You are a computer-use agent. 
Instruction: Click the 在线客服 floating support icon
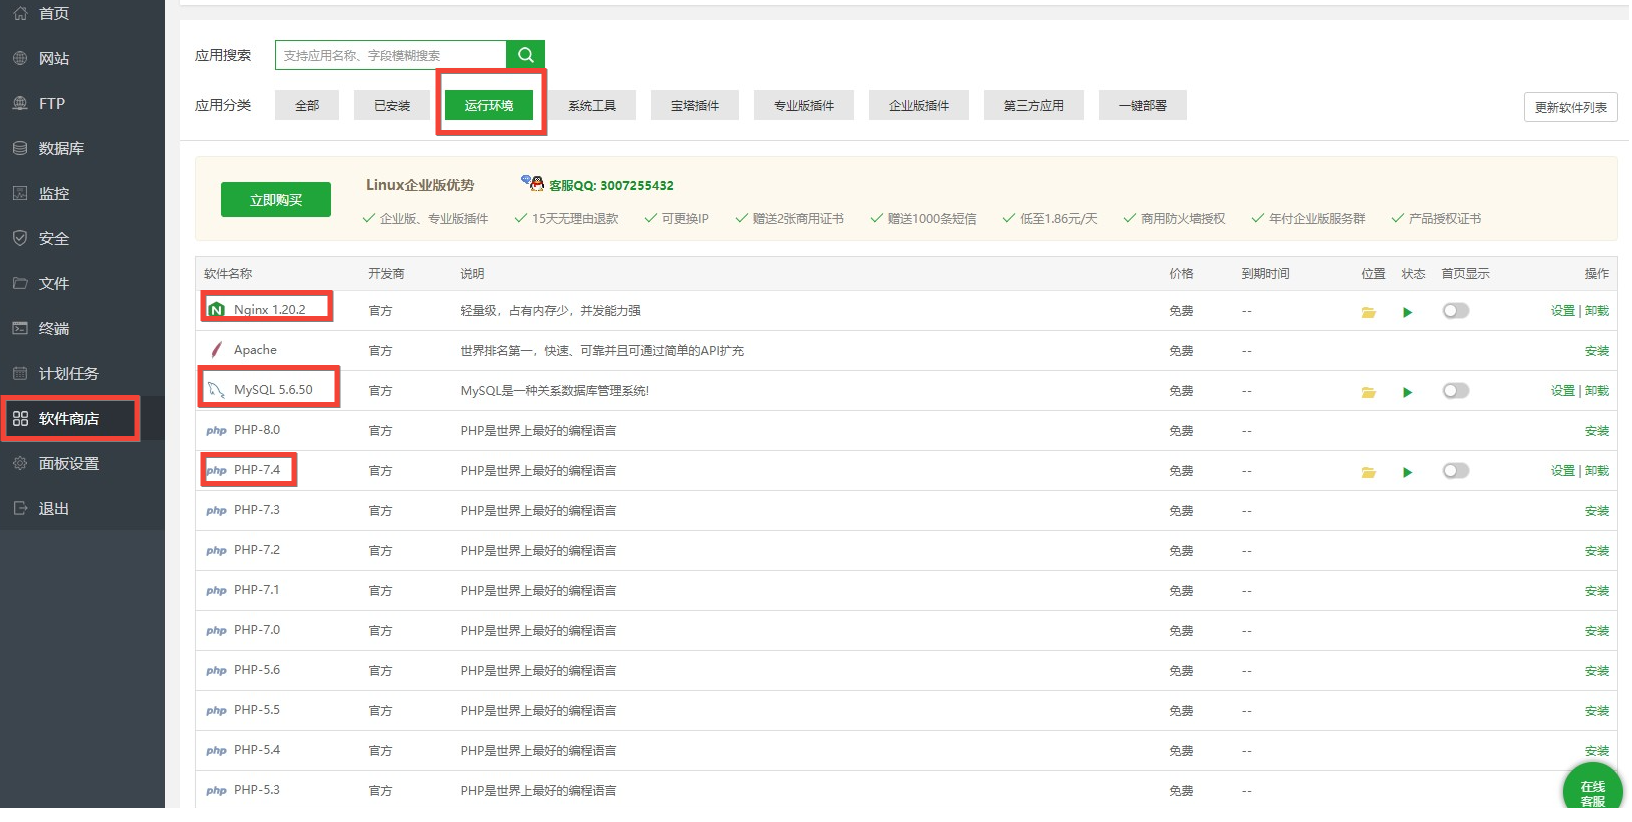click(x=1592, y=792)
